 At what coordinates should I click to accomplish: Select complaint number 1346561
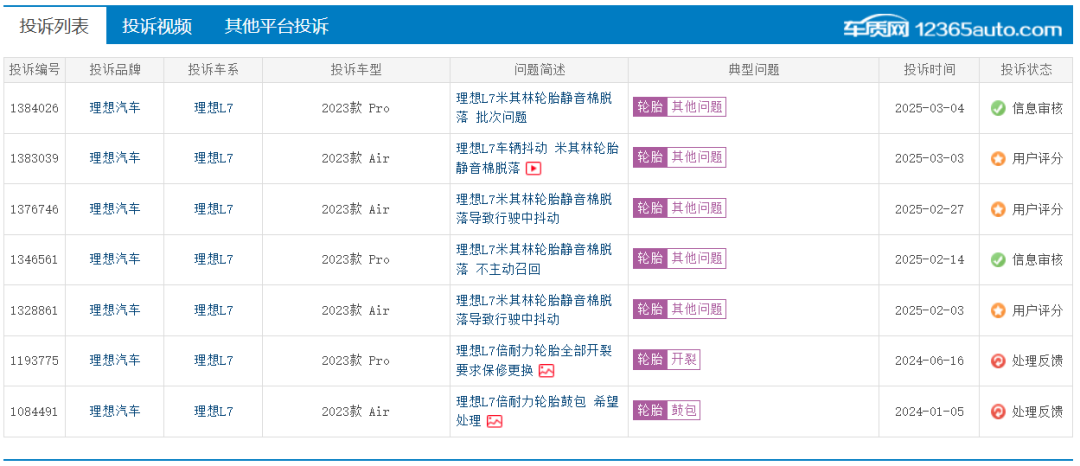click(34, 260)
